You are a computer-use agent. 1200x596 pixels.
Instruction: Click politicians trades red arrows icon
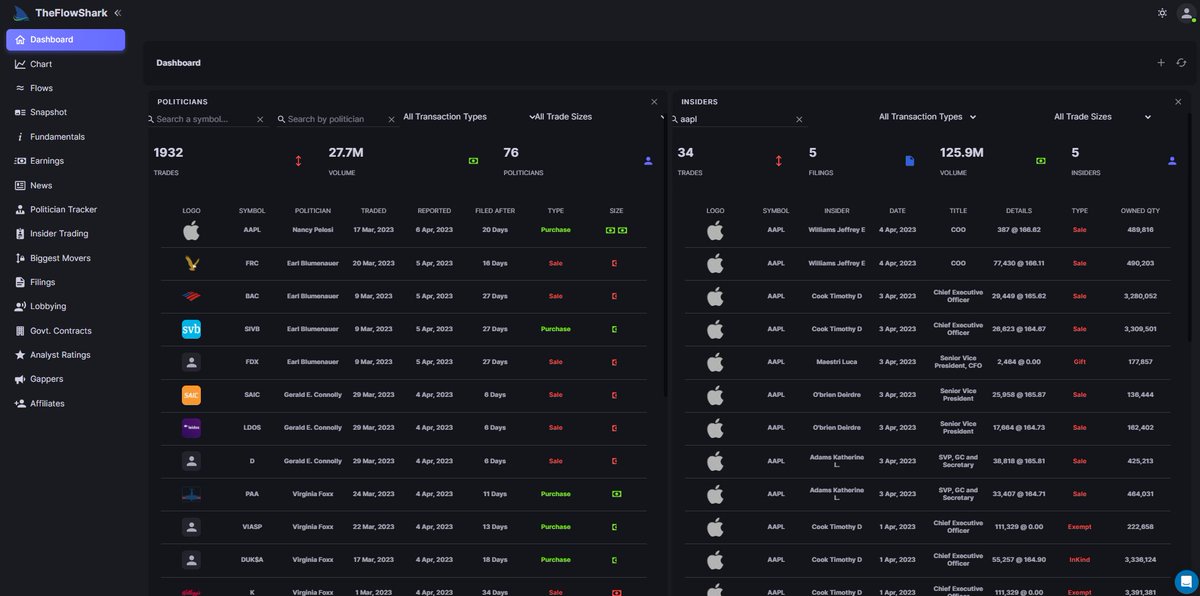(298, 160)
